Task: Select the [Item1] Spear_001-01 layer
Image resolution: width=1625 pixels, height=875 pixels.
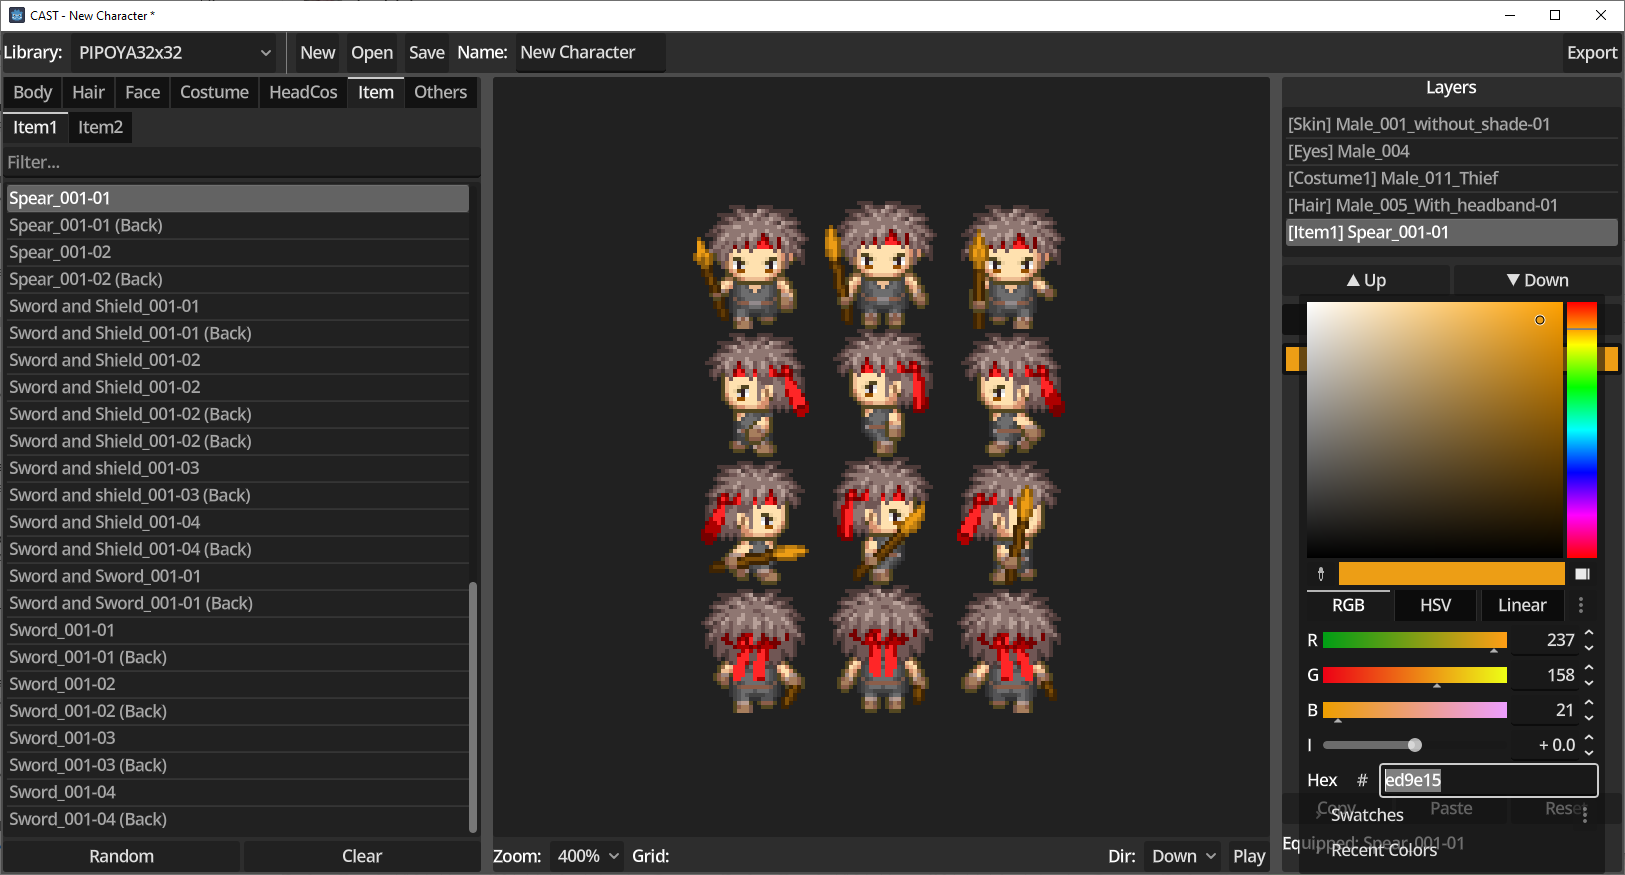Action: click(x=1451, y=232)
